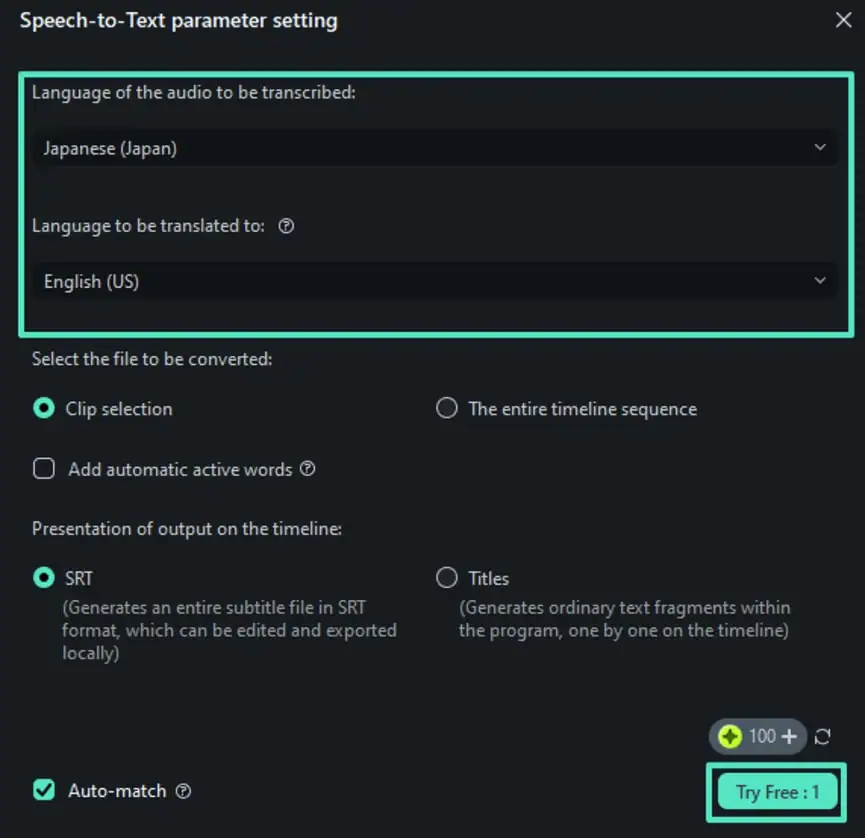The width and height of the screenshot is (865, 838).
Task: Select the Clip selection radio option
Action: pos(44,408)
